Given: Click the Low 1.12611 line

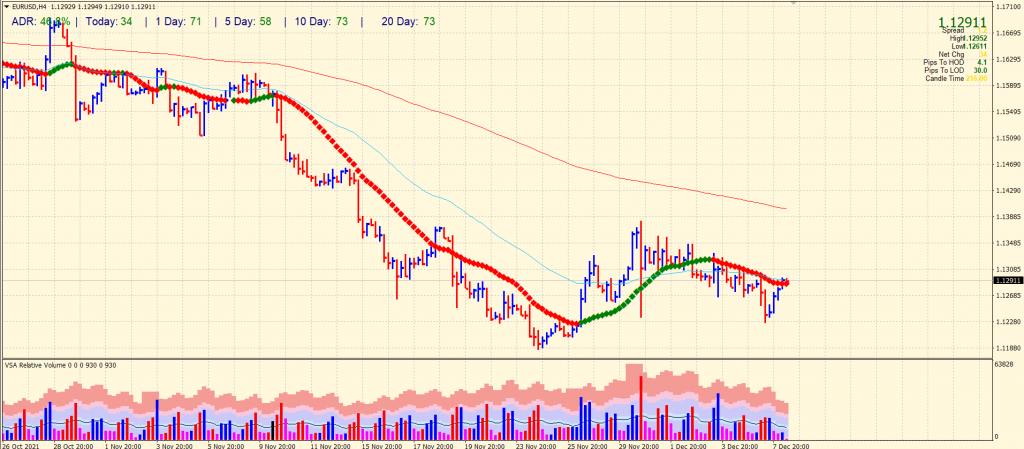Looking at the screenshot, I should point(967,46).
